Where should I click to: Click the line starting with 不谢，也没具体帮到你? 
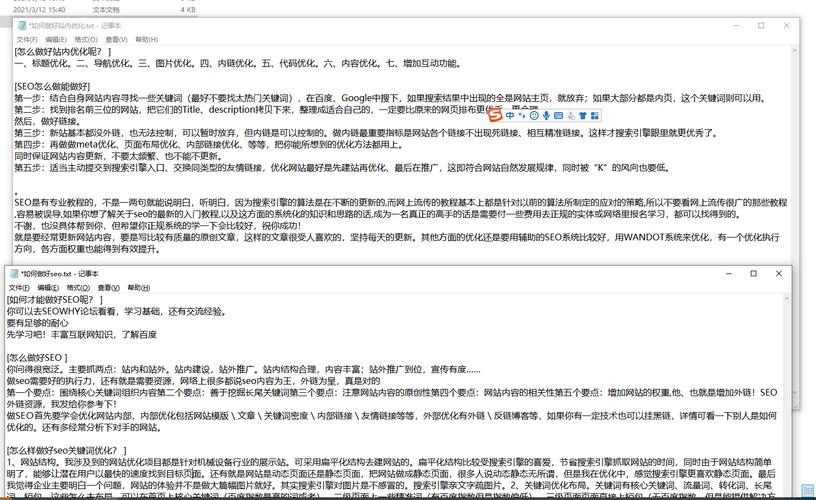coord(158,226)
